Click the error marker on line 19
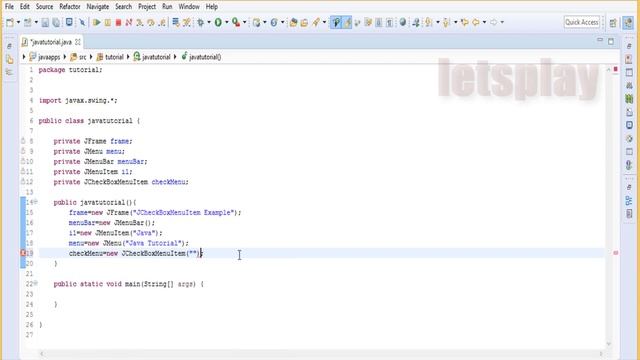The image size is (640, 360). (x=23, y=253)
